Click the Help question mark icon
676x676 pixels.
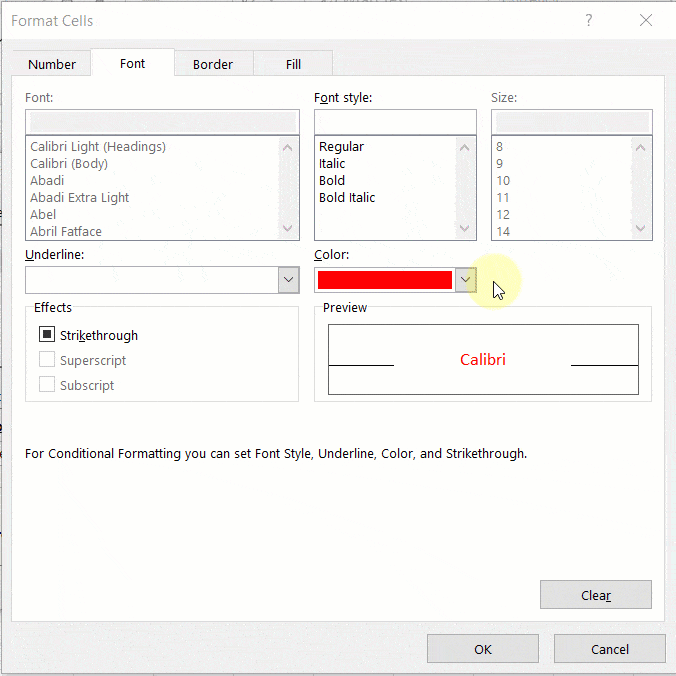(587, 20)
